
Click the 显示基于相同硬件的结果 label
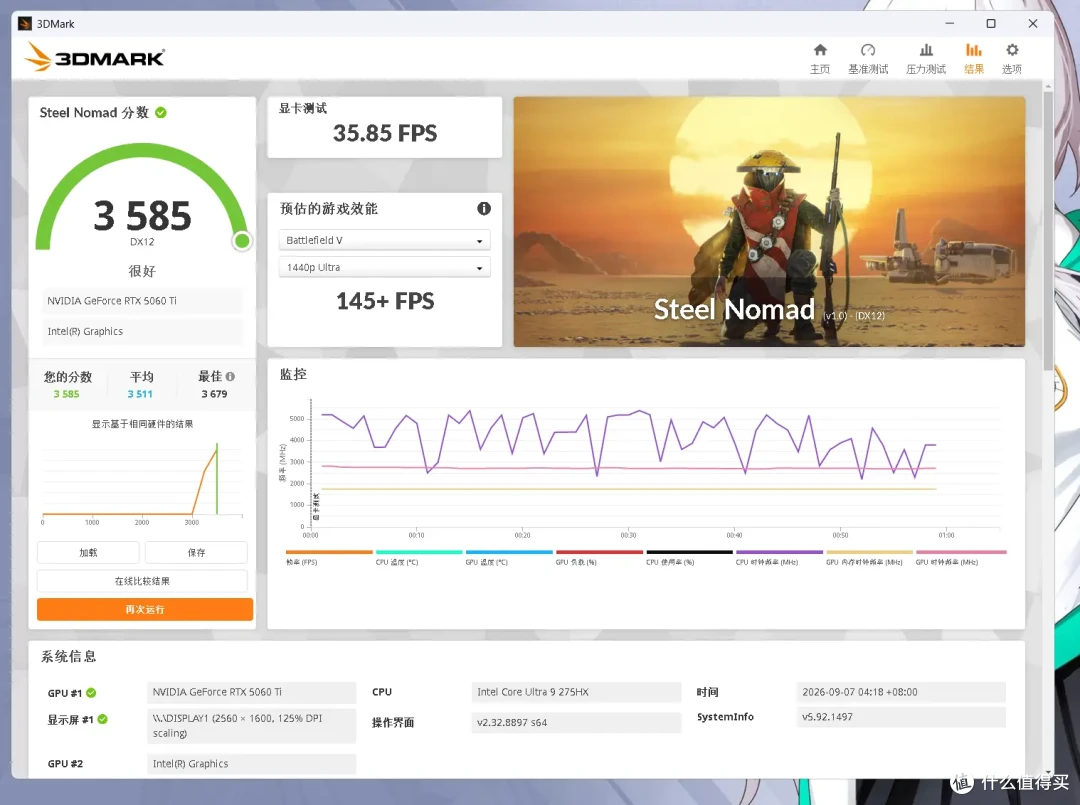pos(143,424)
